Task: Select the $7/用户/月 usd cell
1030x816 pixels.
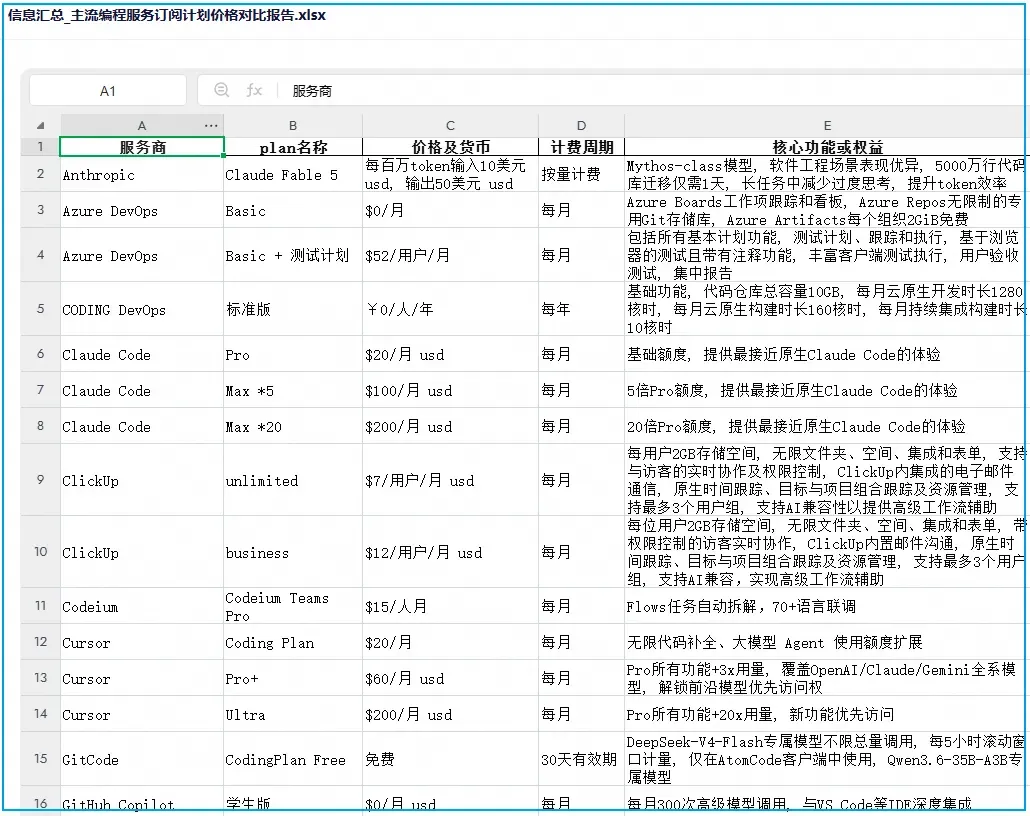Action: tap(450, 480)
